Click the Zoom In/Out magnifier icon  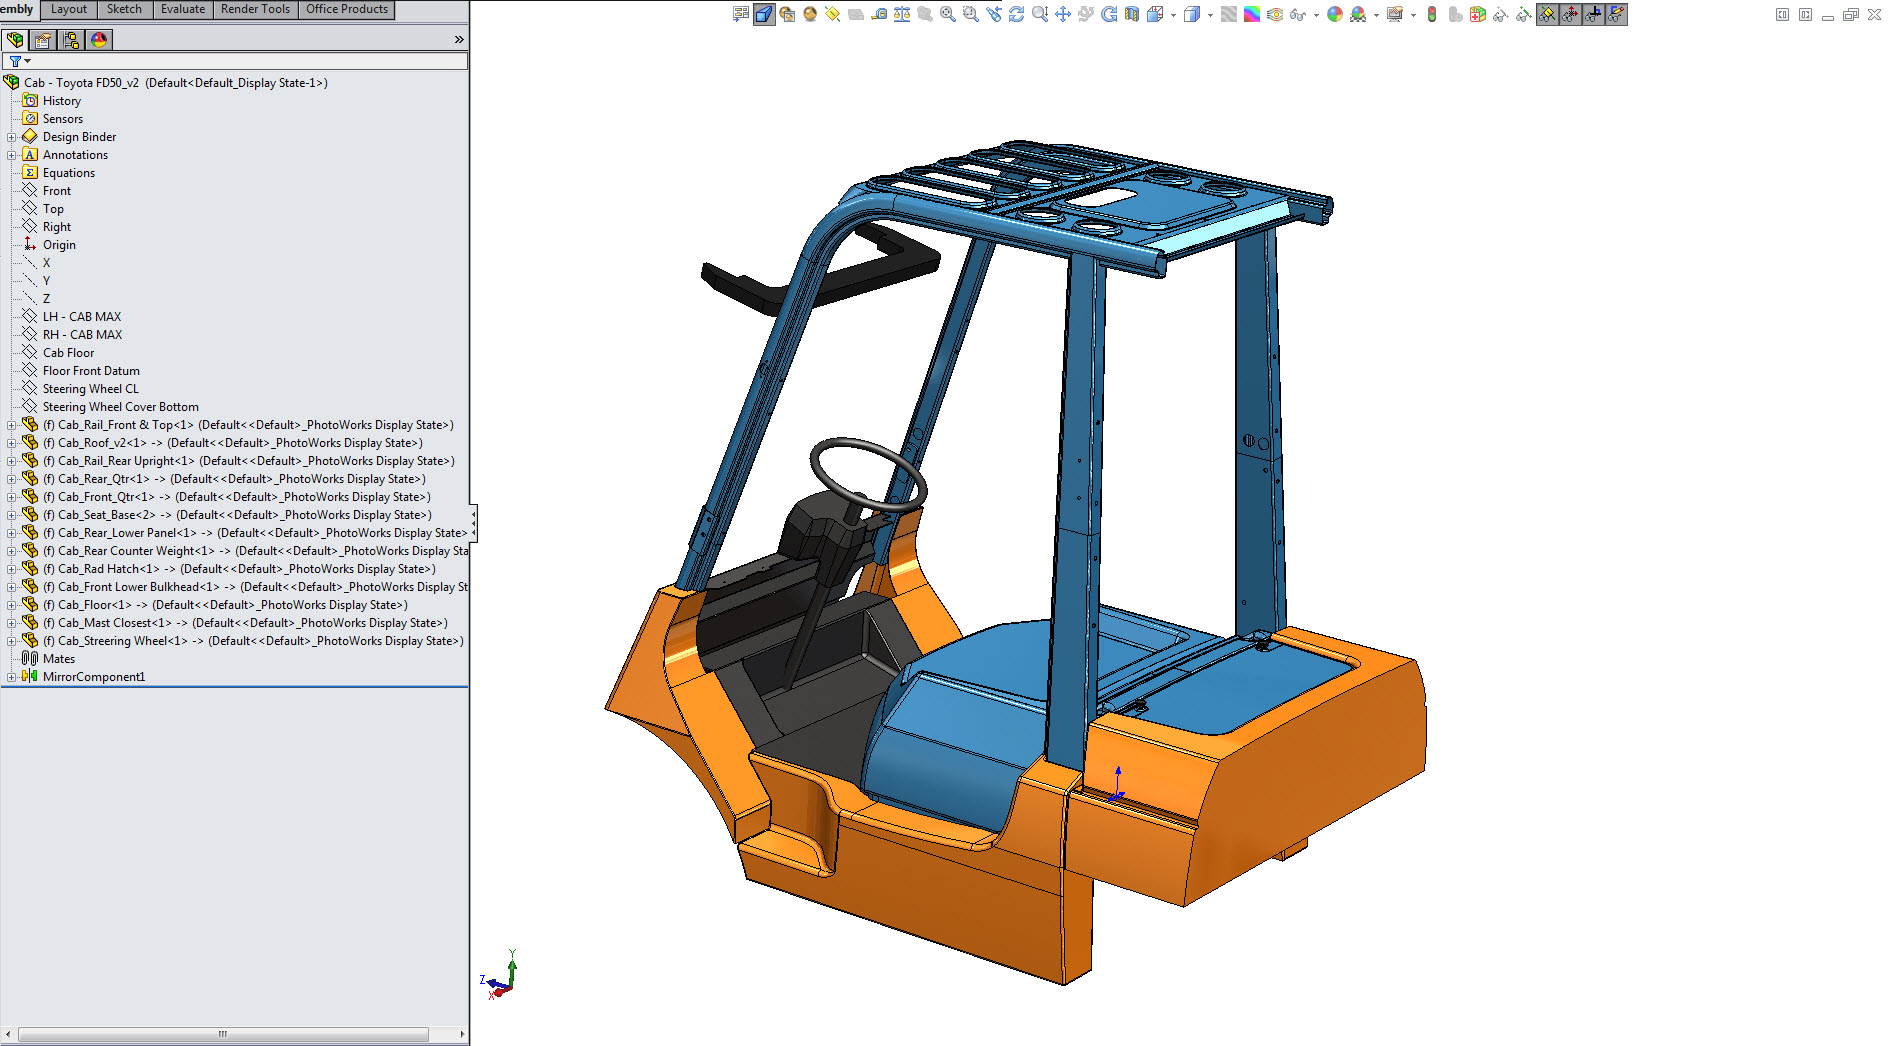[1040, 14]
